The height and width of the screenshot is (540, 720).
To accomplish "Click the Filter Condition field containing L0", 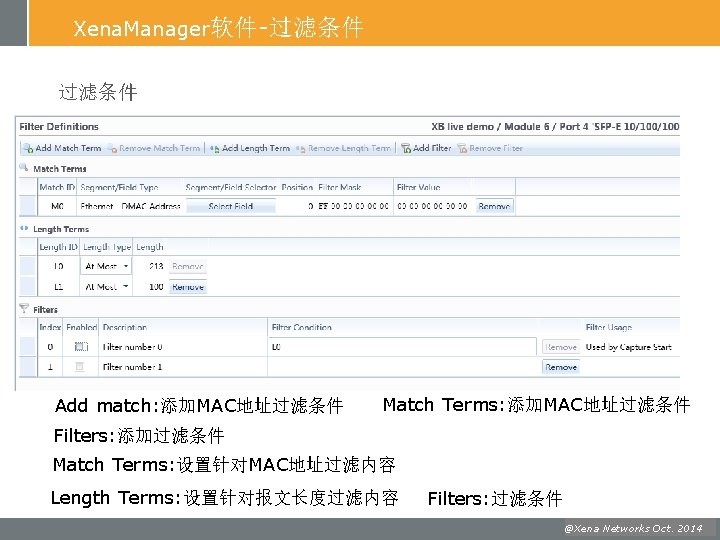I will click(x=402, y=347).
